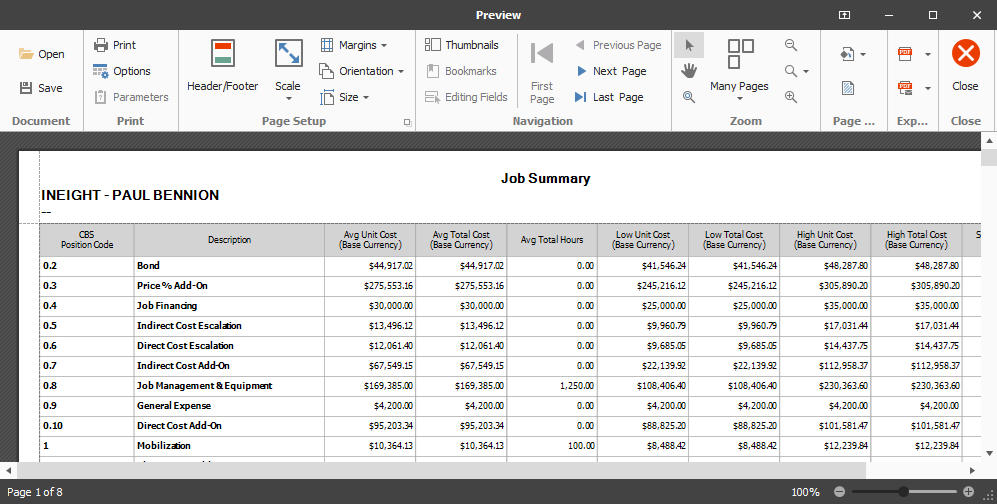This screenshot has width=997, height=504.
Task: Click the Print icon
Action: click(115, 45)
